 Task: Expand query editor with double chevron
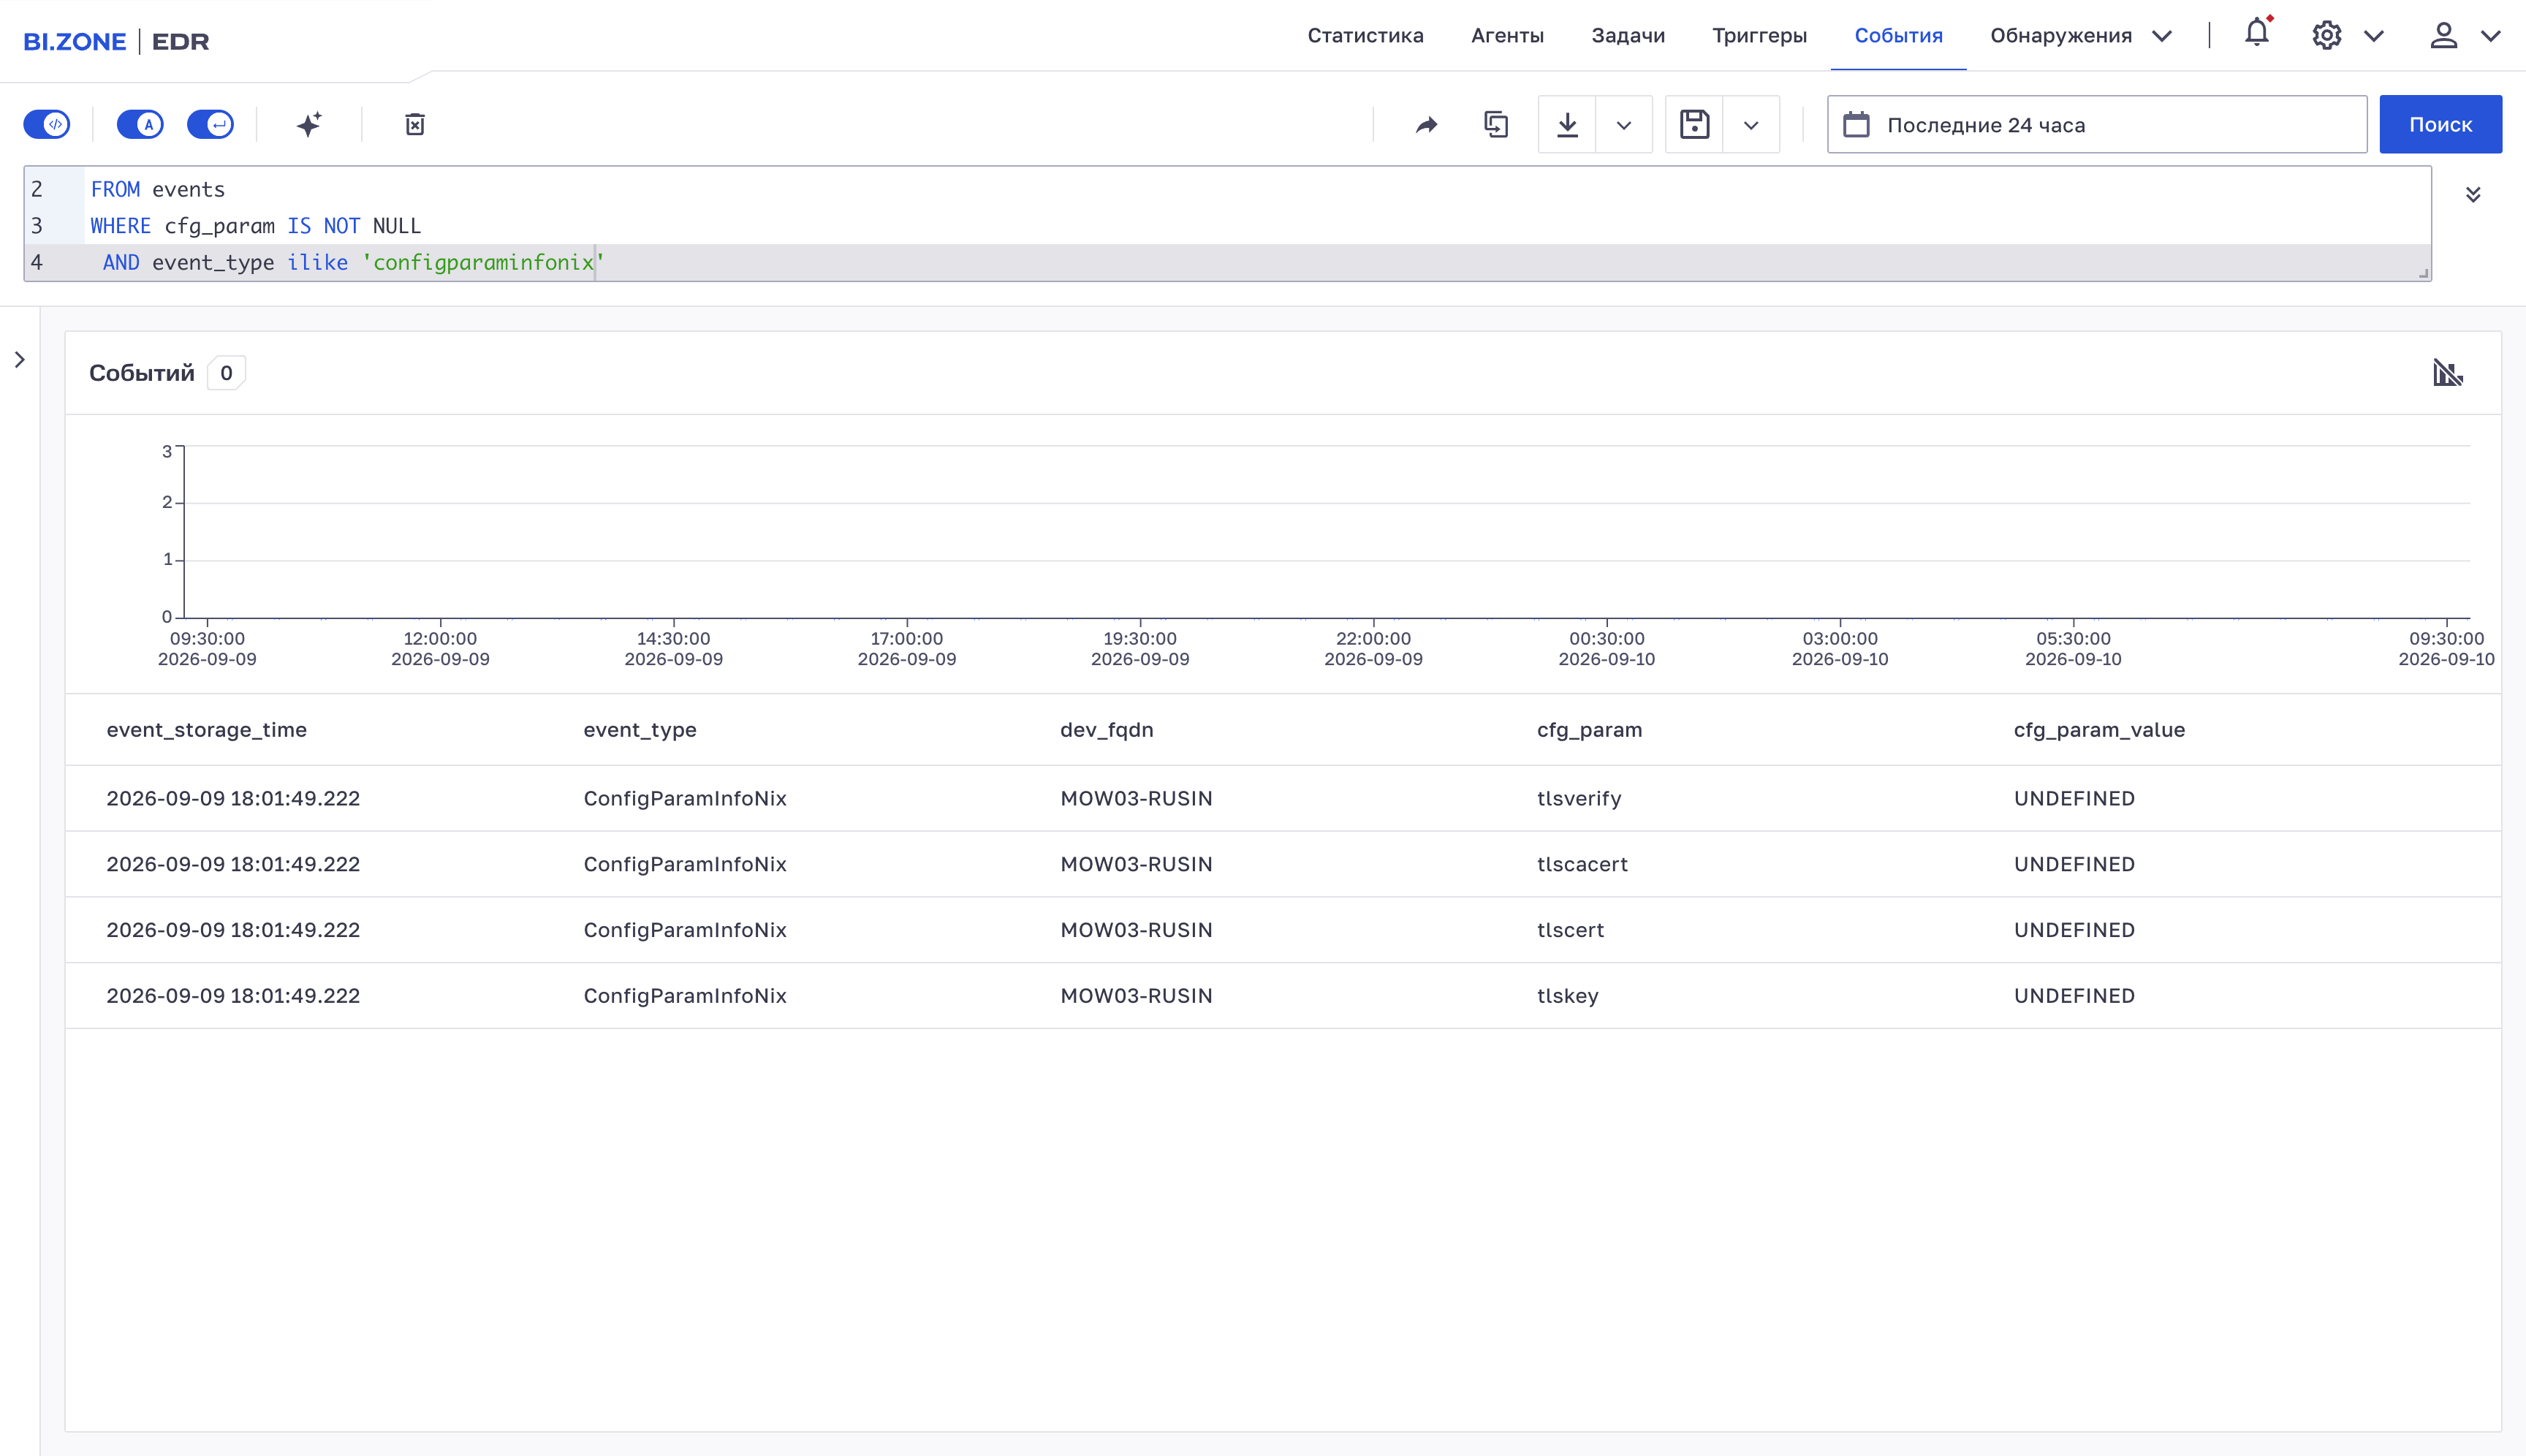tap(2473, 194)
